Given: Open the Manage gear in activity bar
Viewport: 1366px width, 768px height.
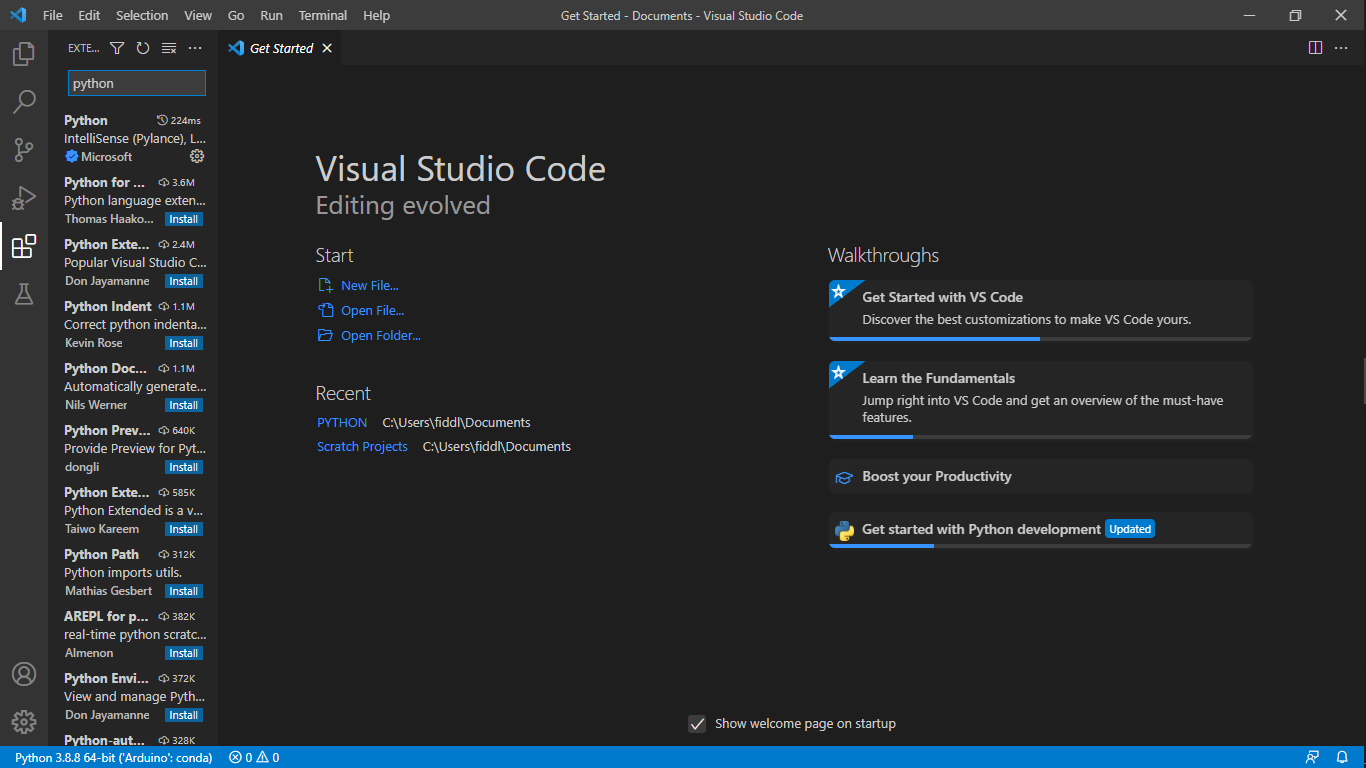Looking at the screenshot, I should 24,722.
